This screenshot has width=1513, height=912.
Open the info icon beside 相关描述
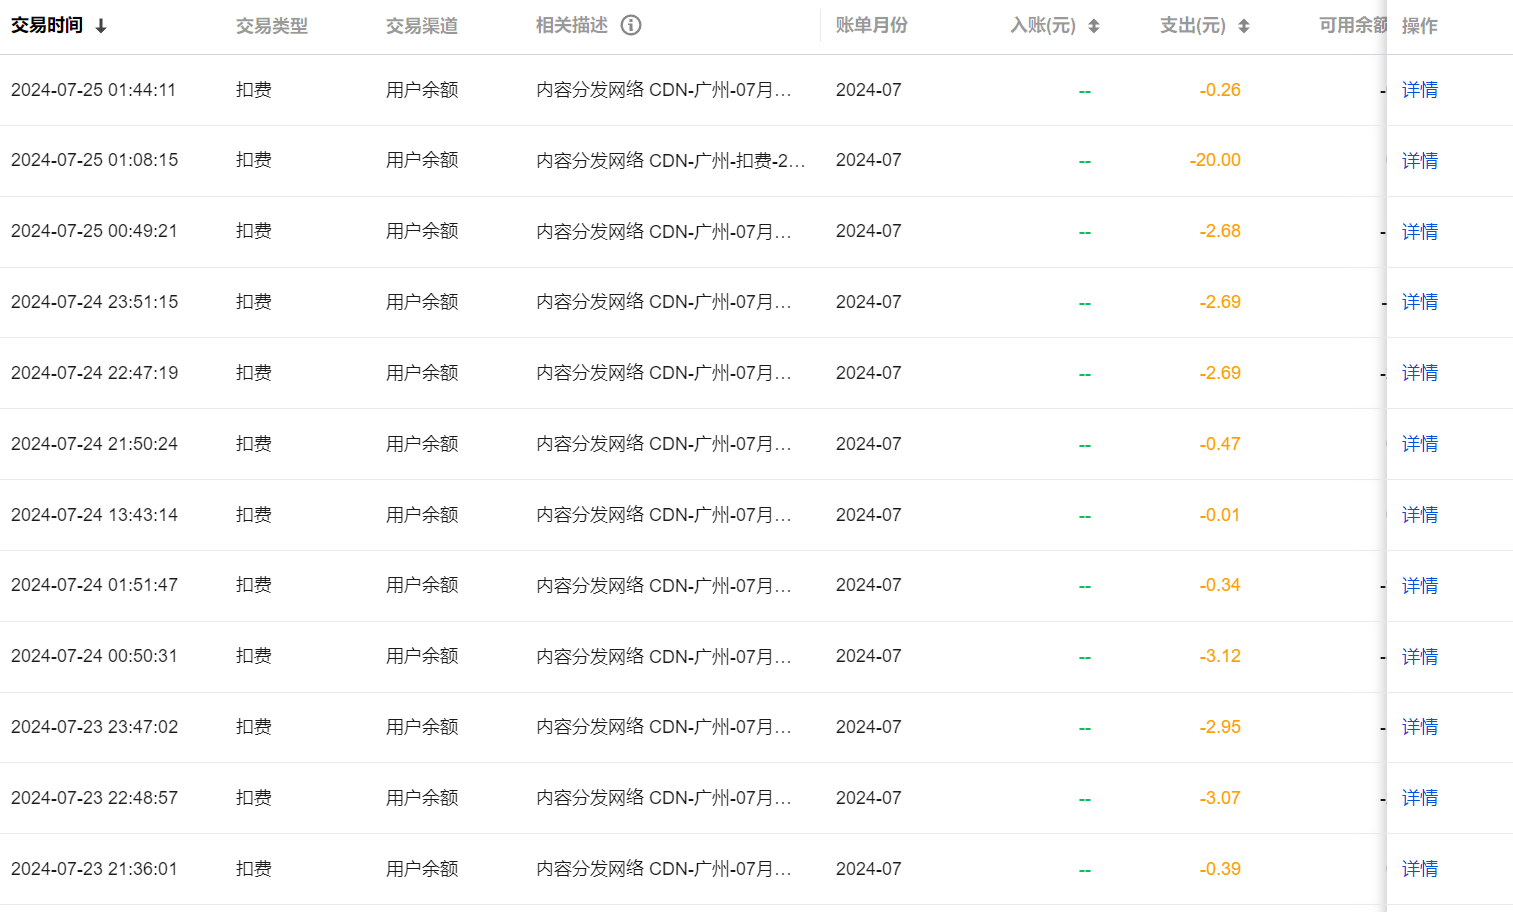pyautogui.click(x=631, y=25)
